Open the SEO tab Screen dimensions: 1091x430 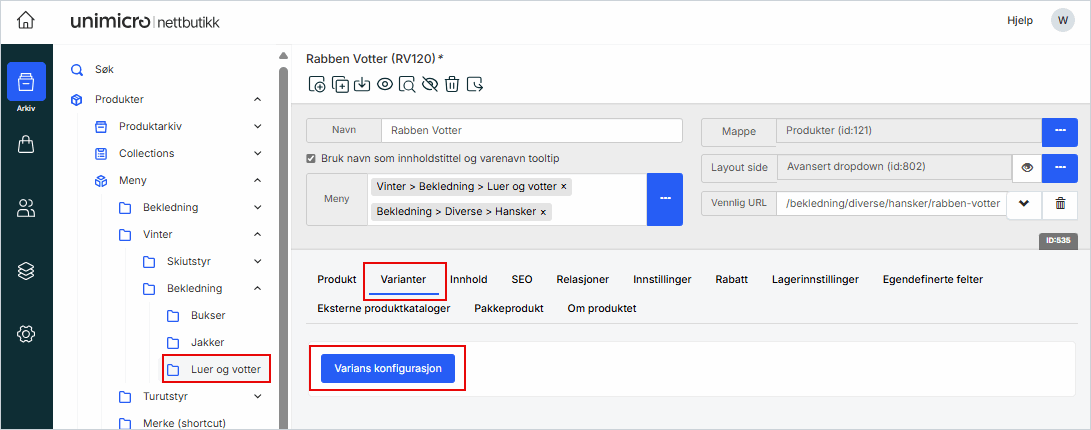point(522,280)
